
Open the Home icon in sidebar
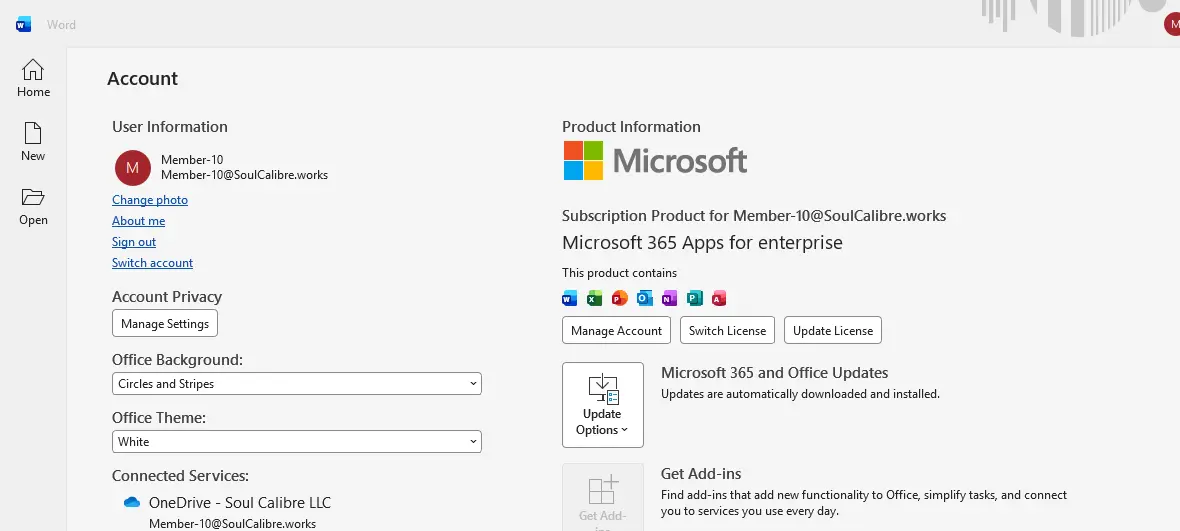pyautogui.click(x=32, y=70)
